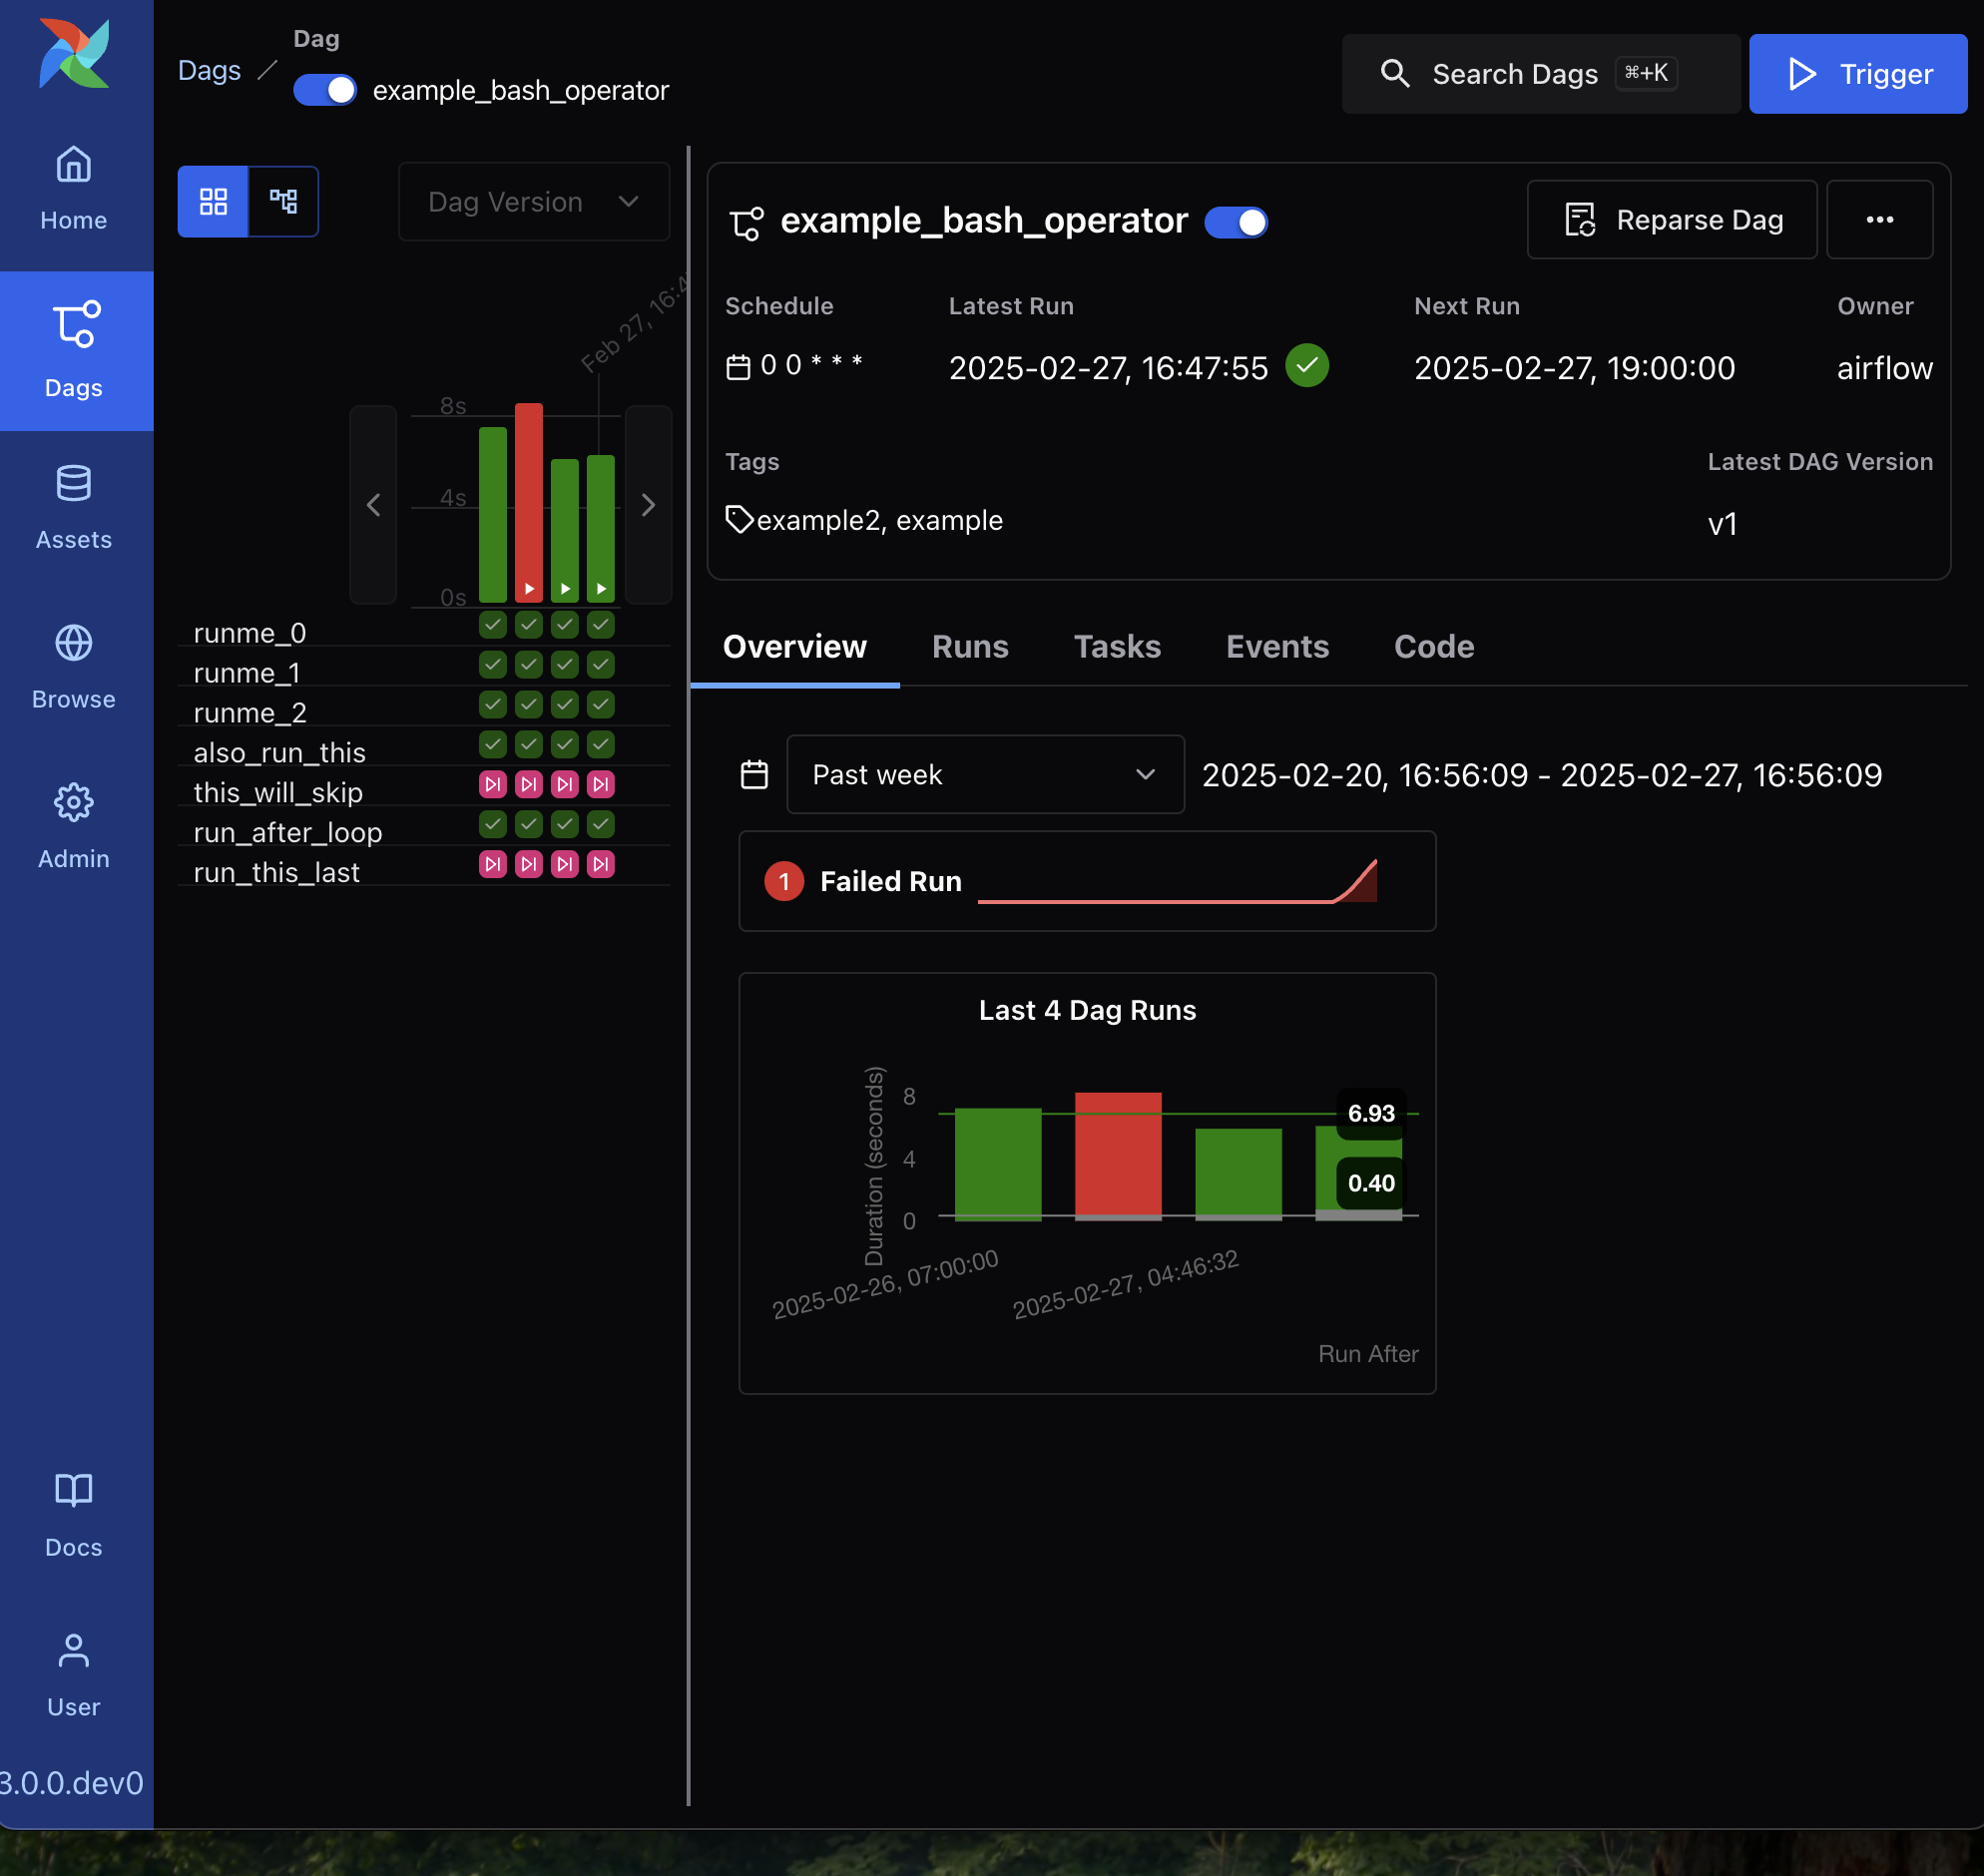Switch to the Runs tab
Image resolution: width=1984 pixels, height=1876 pixels.
[969, 647]
